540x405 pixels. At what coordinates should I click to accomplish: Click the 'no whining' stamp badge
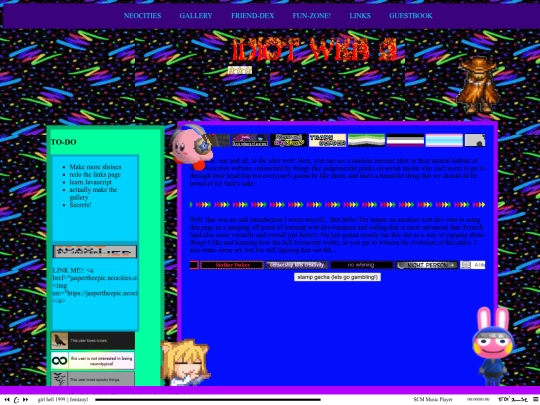(361, 265)
